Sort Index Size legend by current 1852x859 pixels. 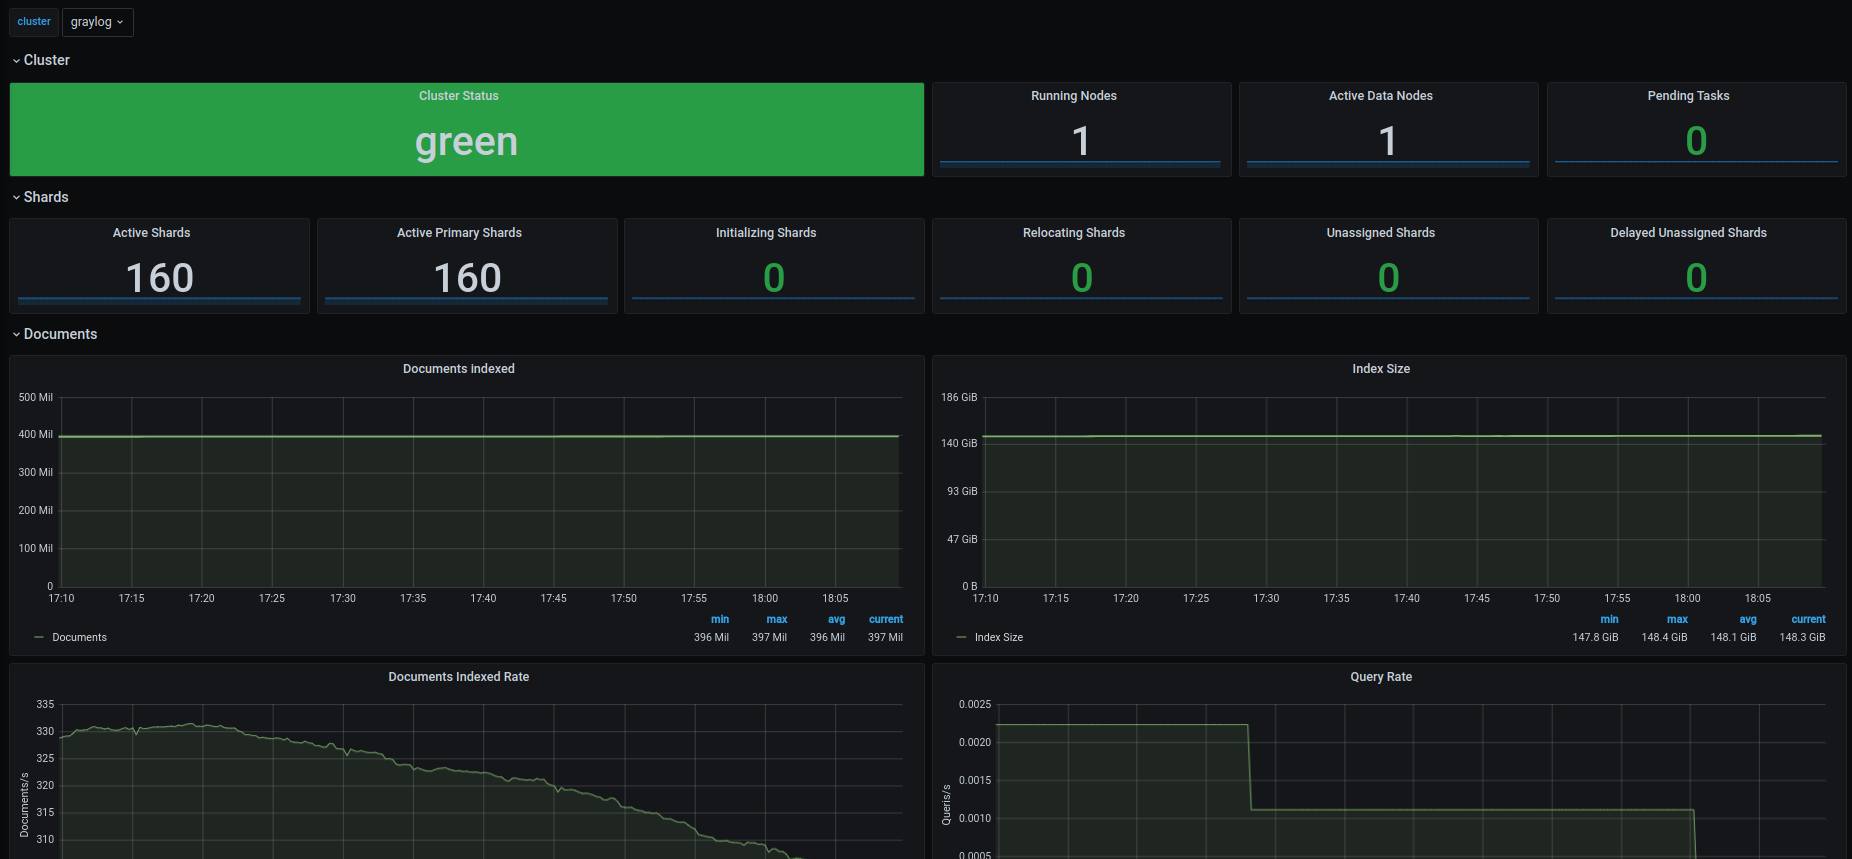click(1808, 619)
